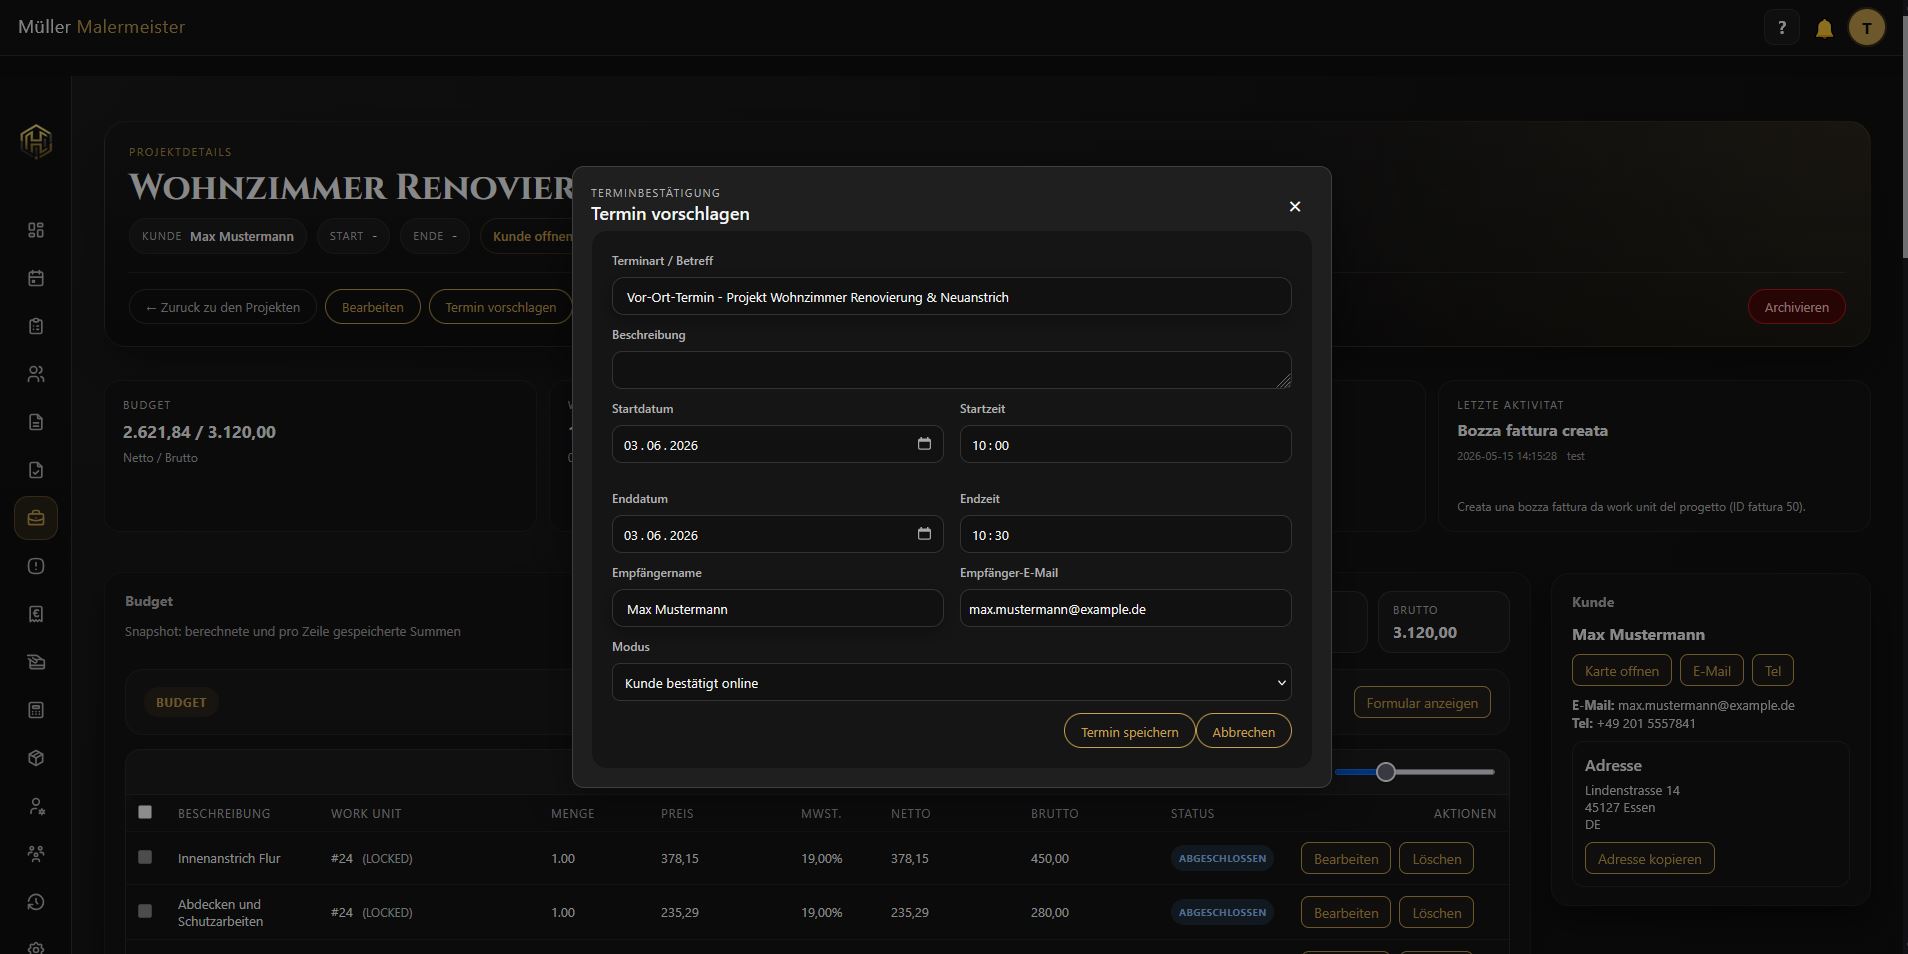Open the dashboard grid icon in sidebar
1908x954 pixels.
tap(36, 230)
